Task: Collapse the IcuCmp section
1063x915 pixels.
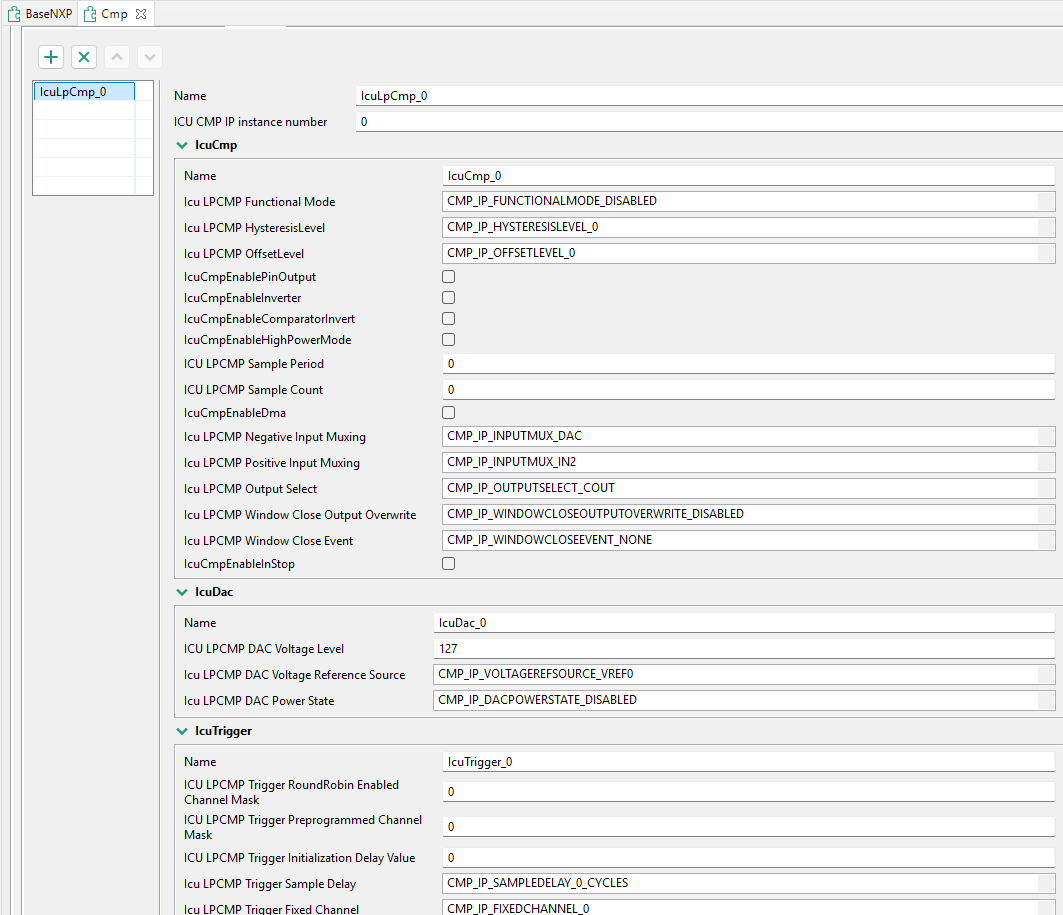Action: tap(182, 145)
